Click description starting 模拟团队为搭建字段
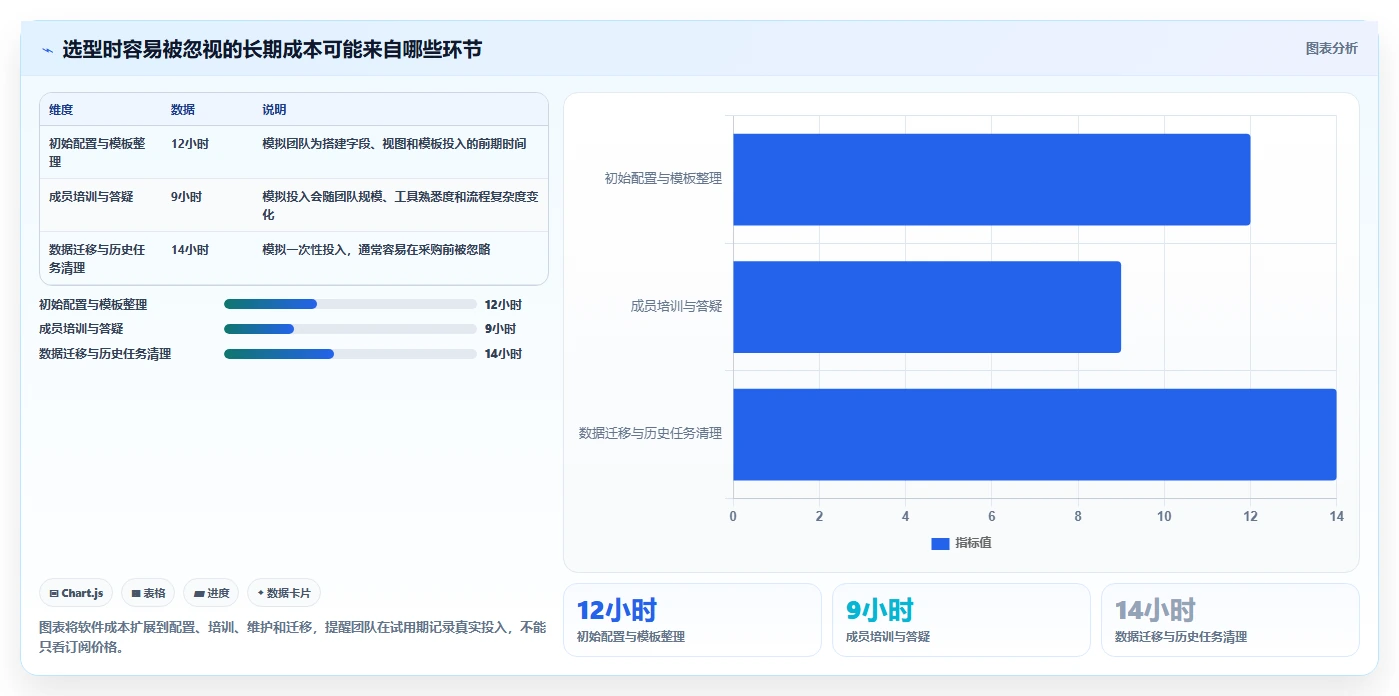This screenshot has height=696, width=1399. [394, 144]
